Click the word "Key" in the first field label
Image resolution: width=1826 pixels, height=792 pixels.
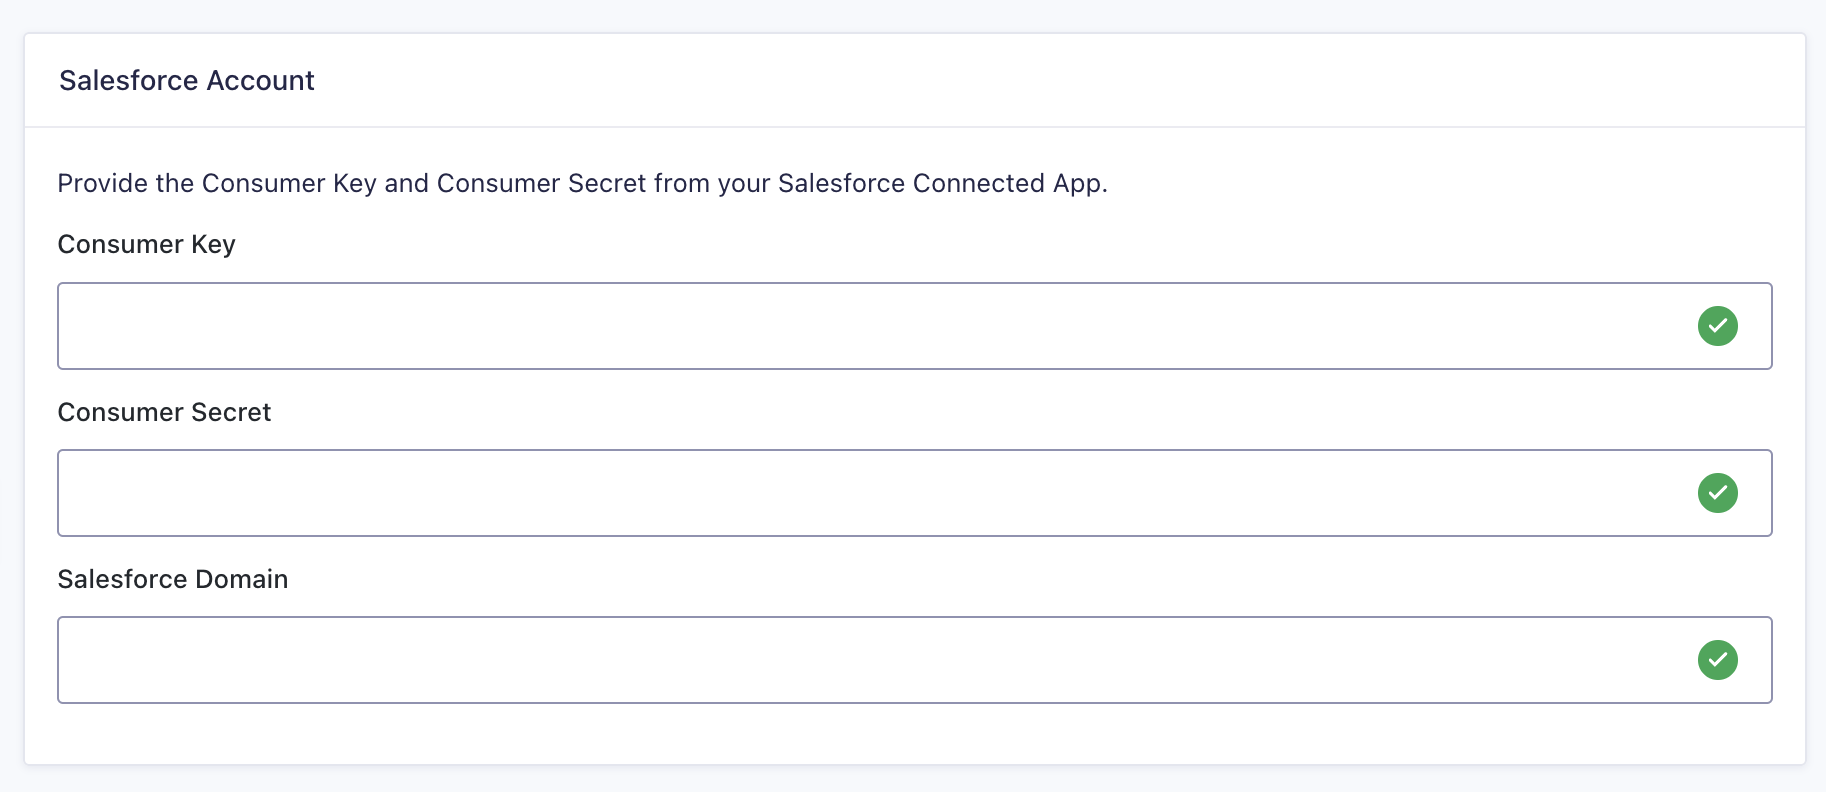pos(213,245)
